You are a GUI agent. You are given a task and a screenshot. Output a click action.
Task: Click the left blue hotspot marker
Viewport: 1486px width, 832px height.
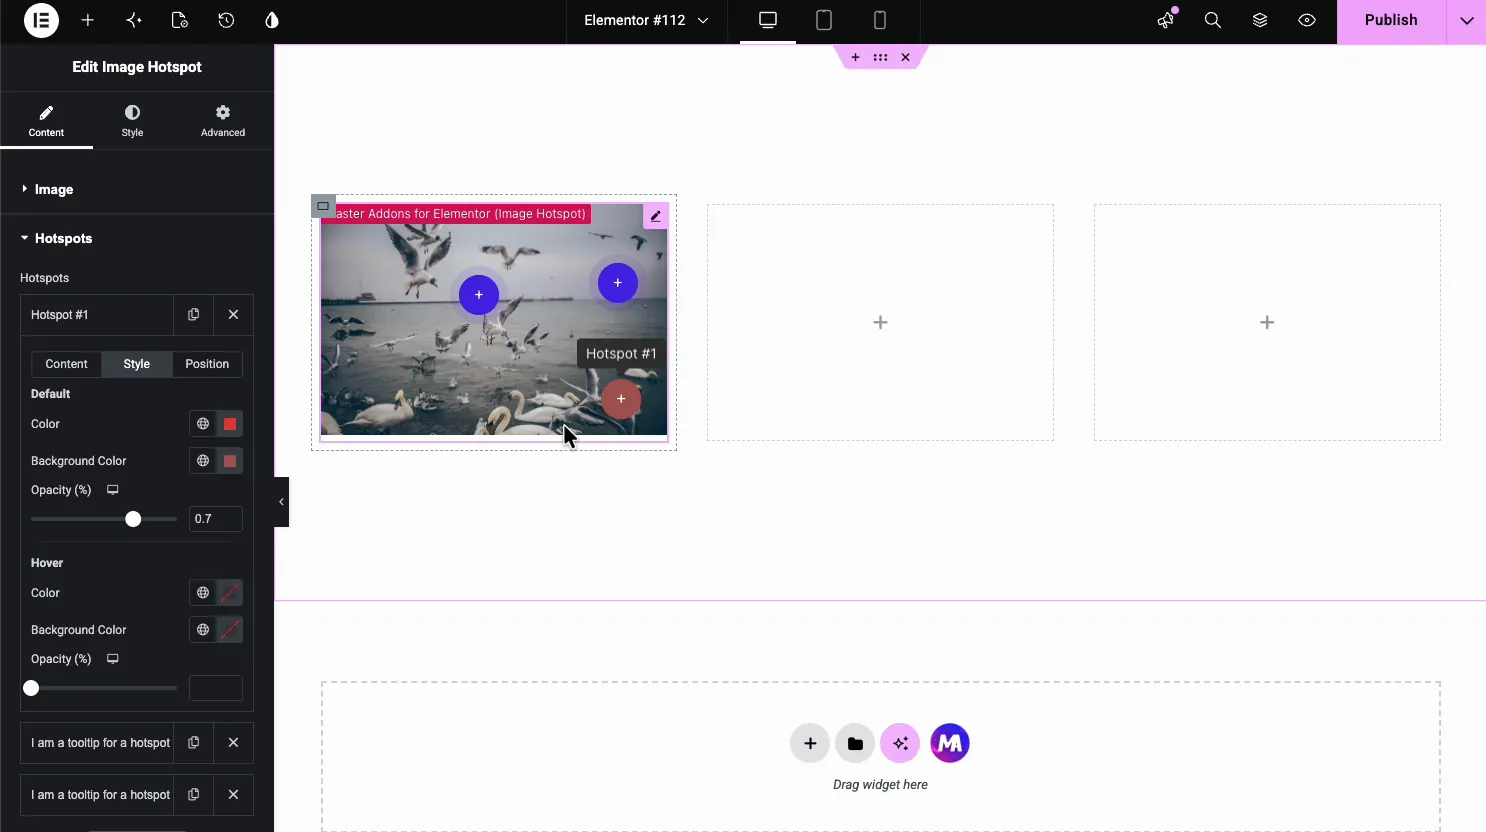pyautogui.click(x=479, y=295)
